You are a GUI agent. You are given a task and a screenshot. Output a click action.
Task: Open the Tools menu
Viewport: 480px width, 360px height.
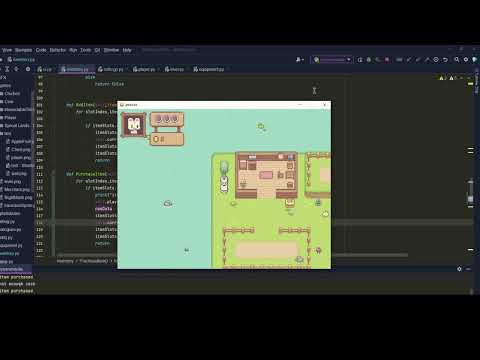(x=85, y=50)
